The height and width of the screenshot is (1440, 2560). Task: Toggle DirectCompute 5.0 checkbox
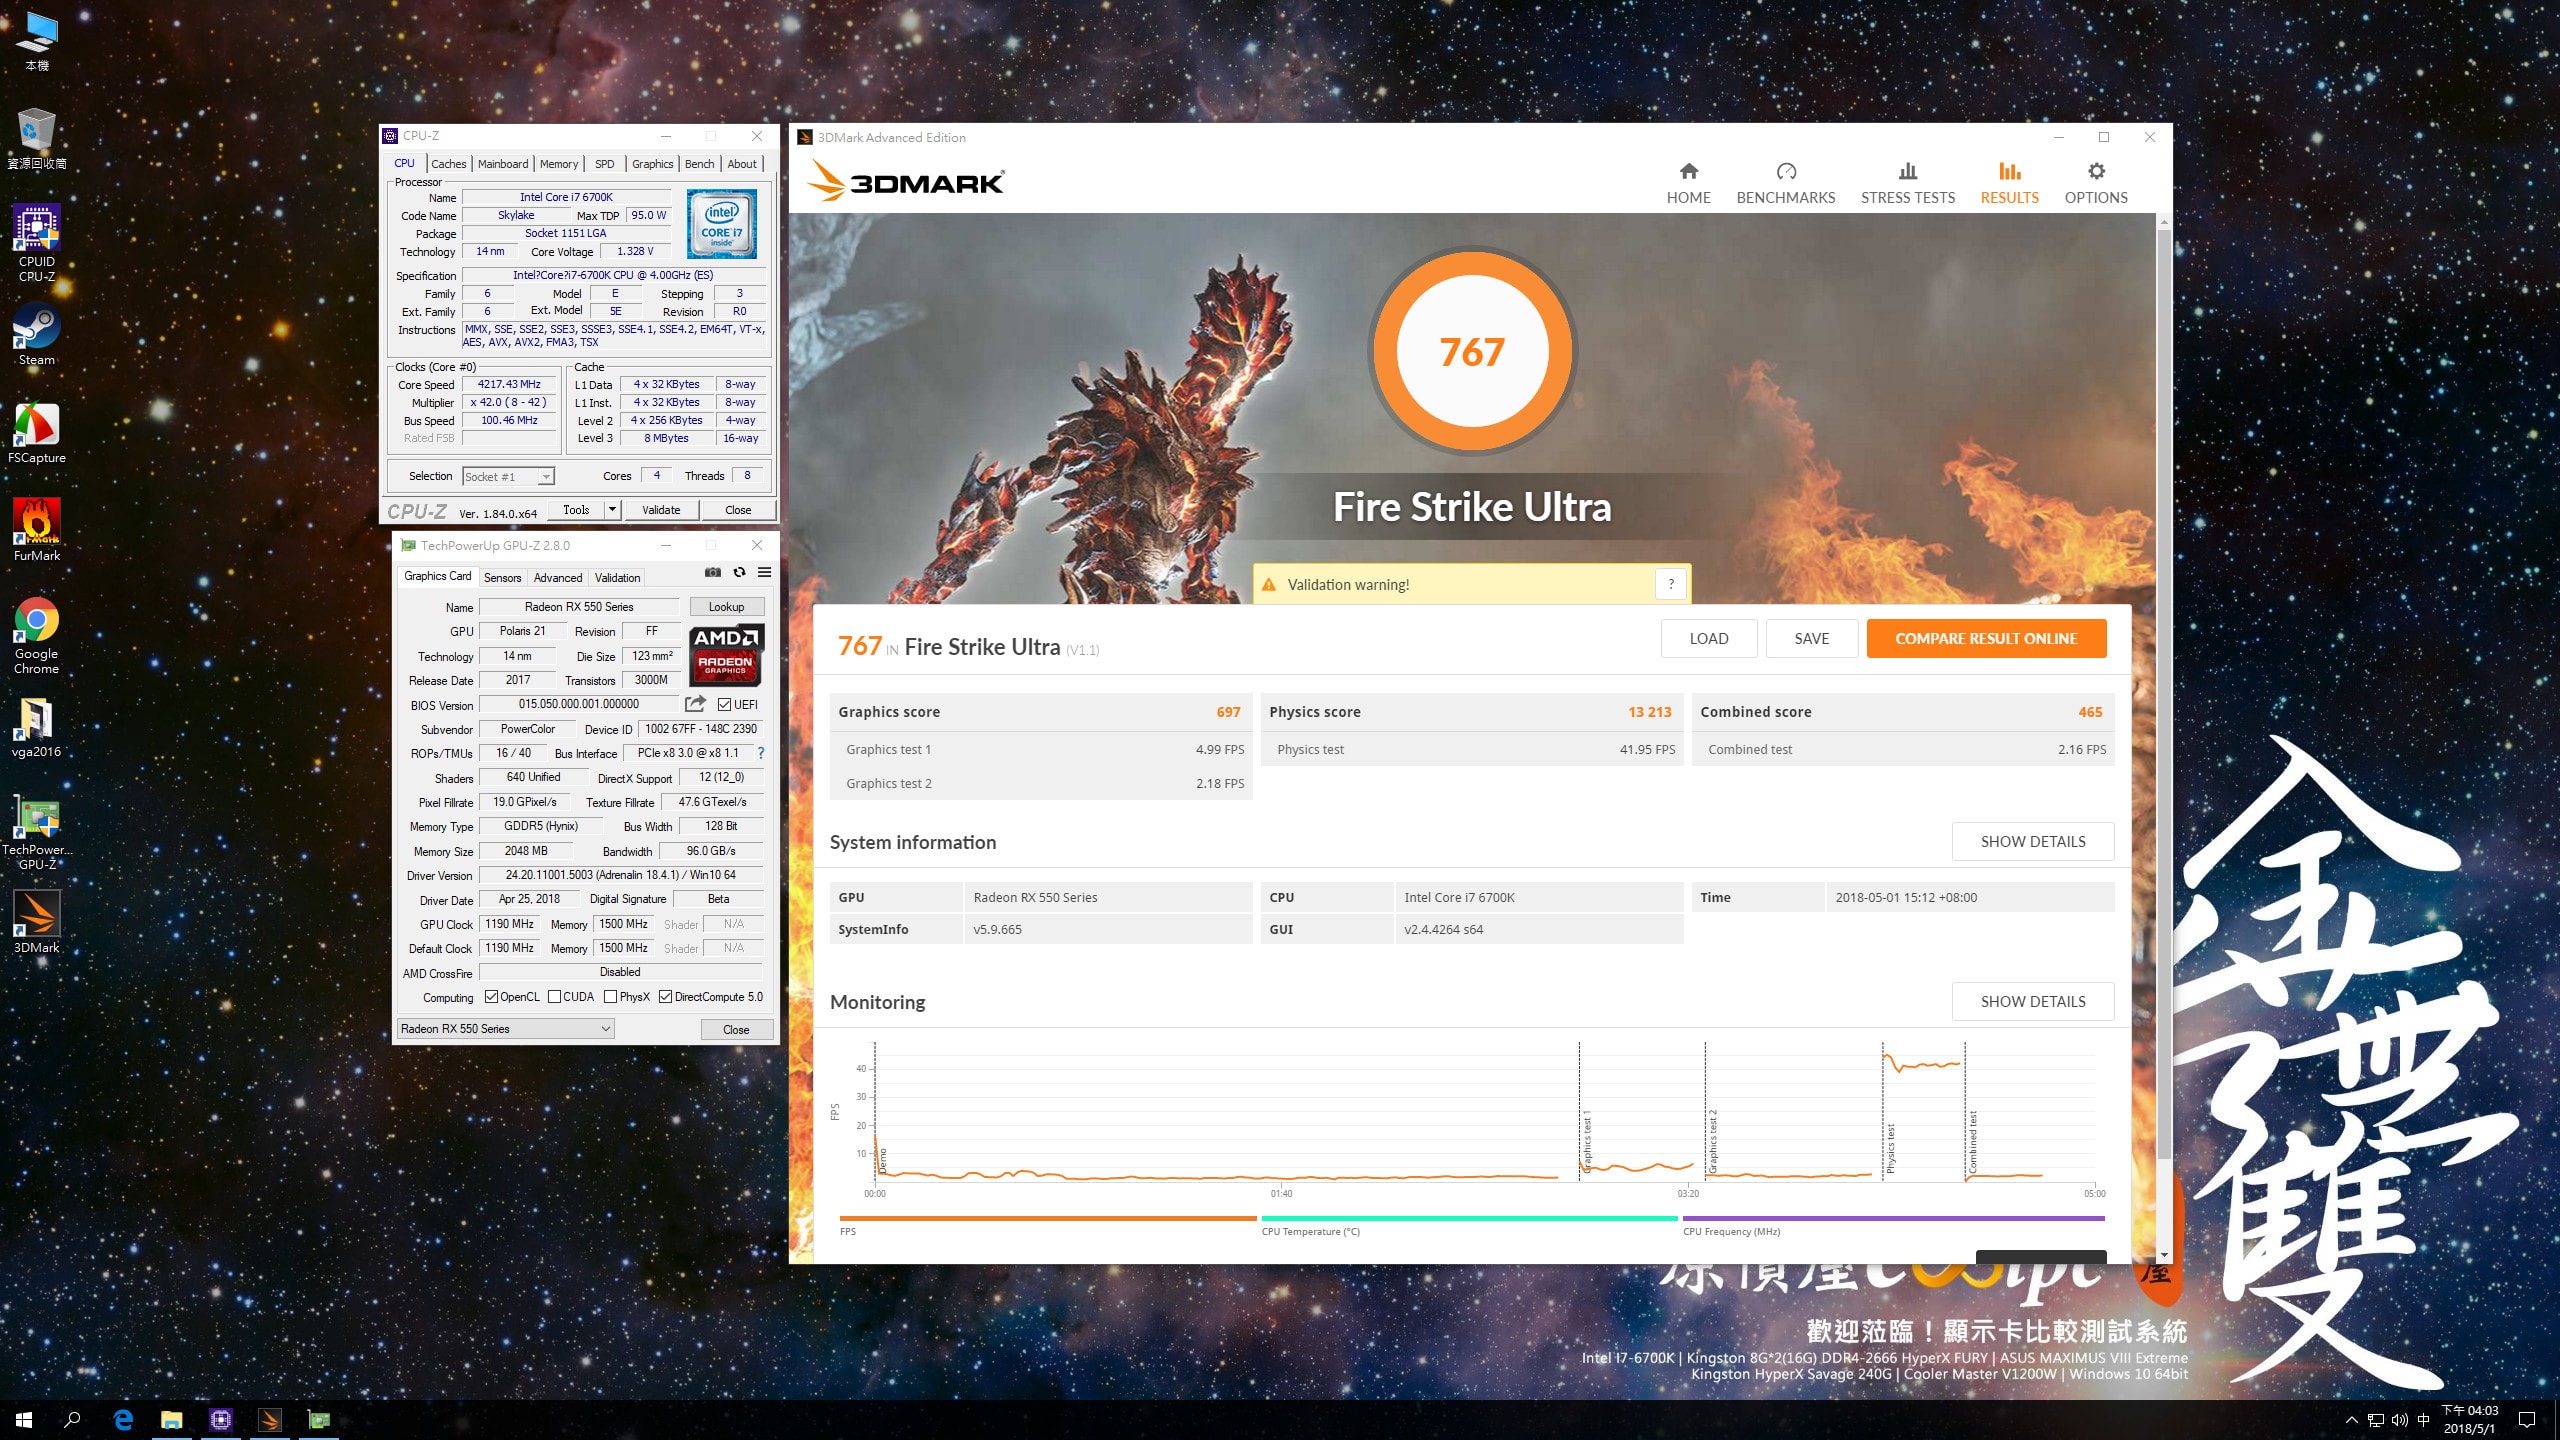coord(665,997)
